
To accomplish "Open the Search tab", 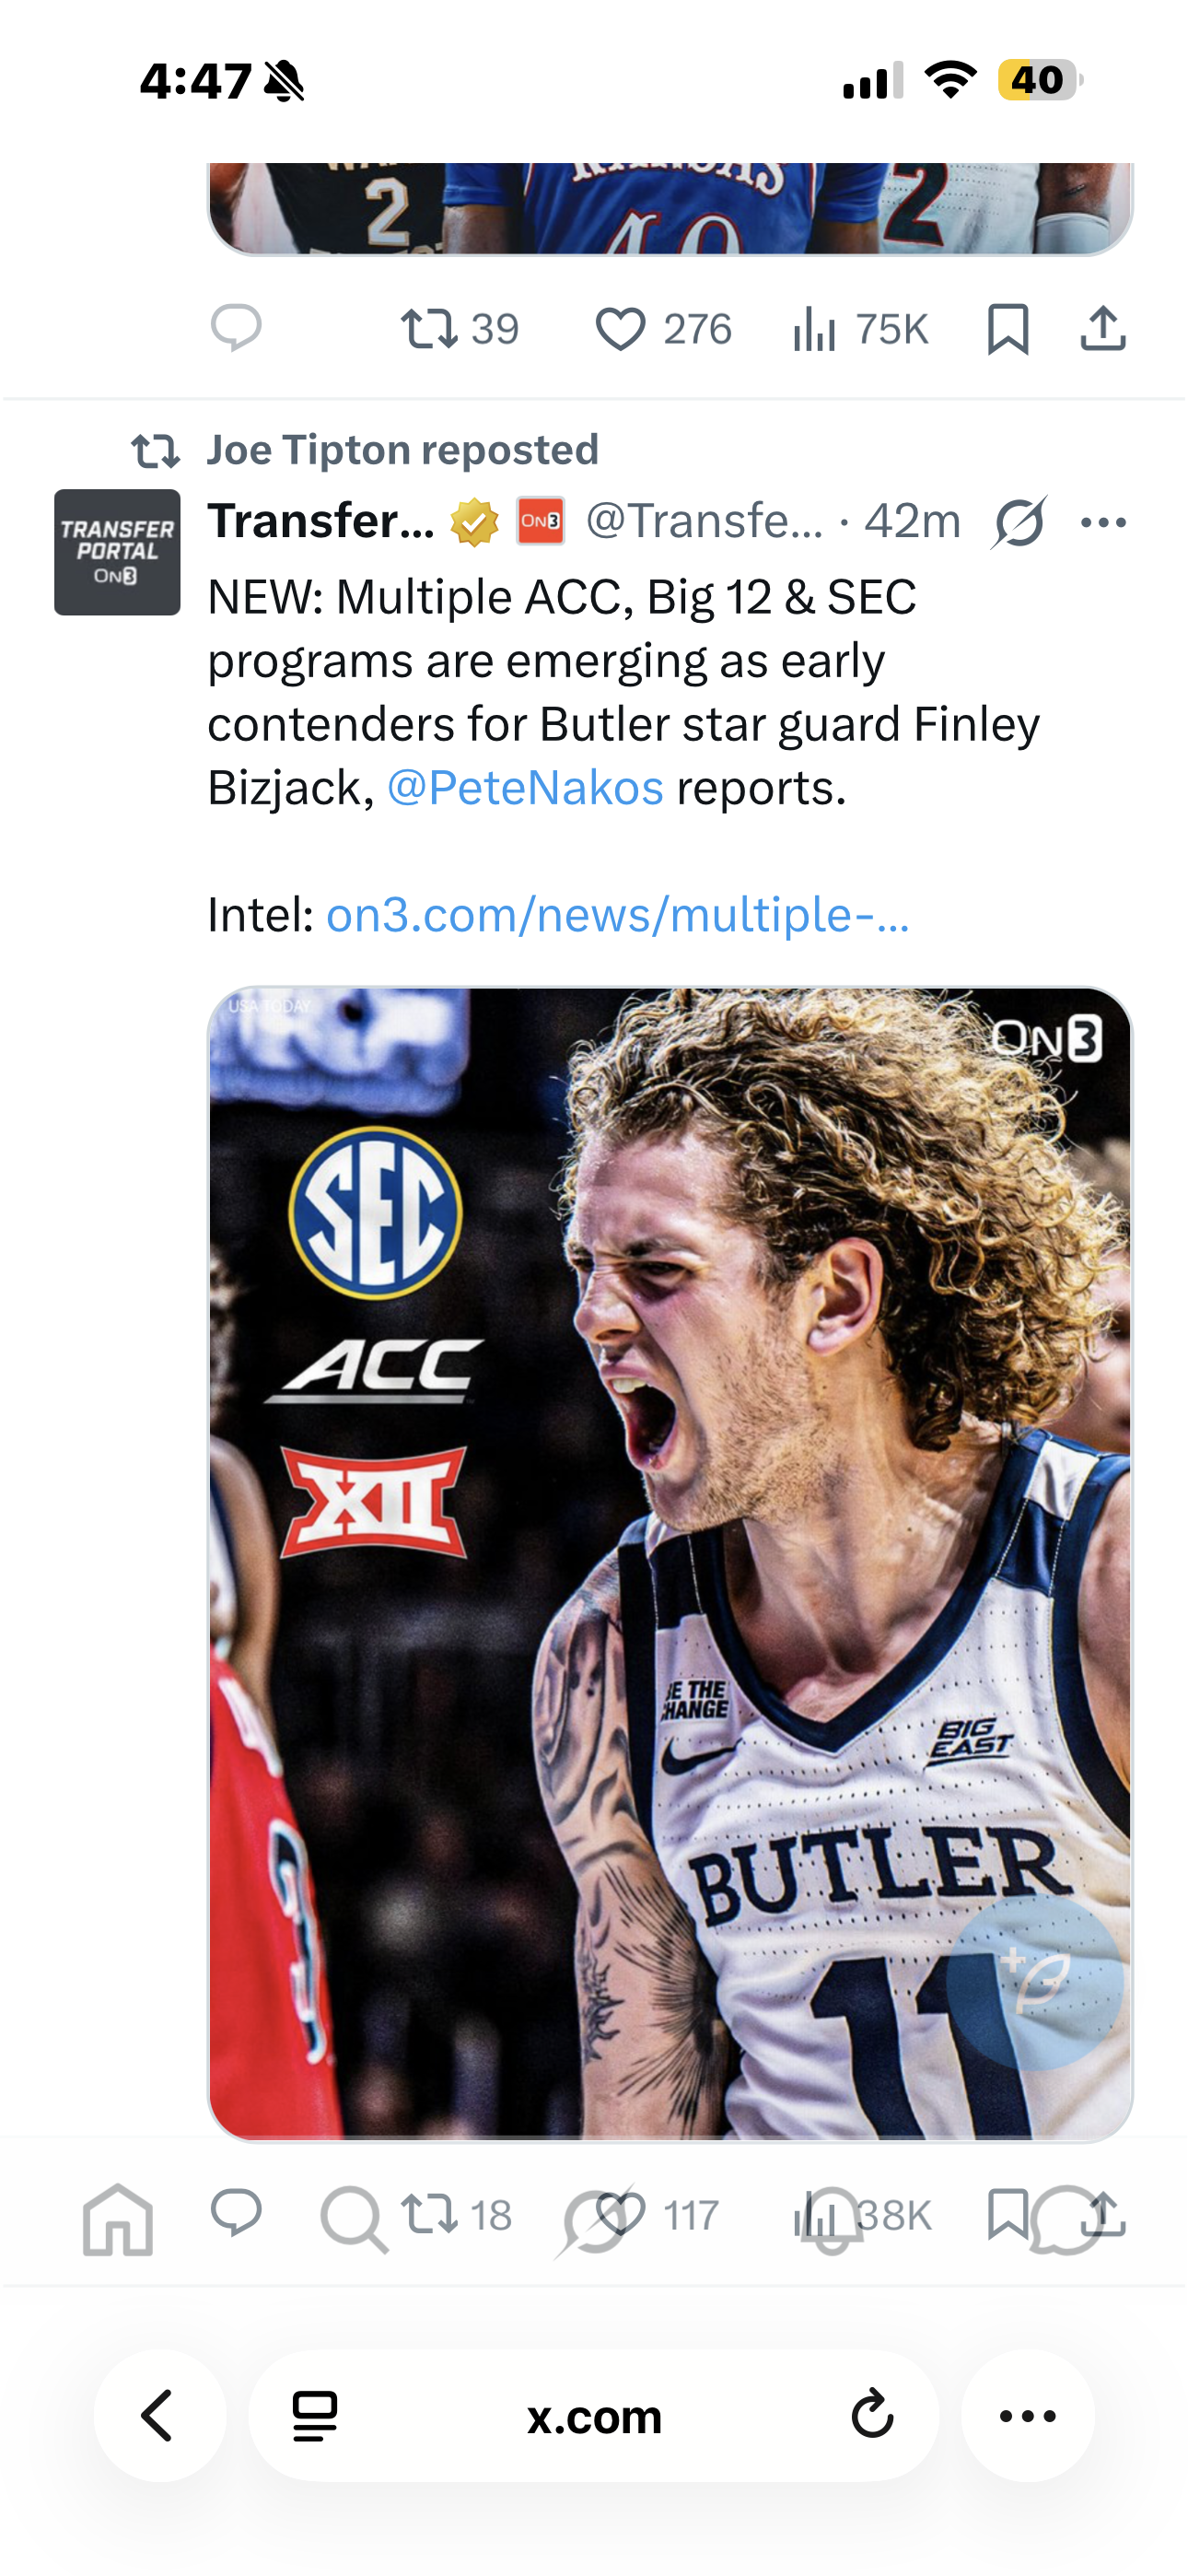I will click(352, 2220).
